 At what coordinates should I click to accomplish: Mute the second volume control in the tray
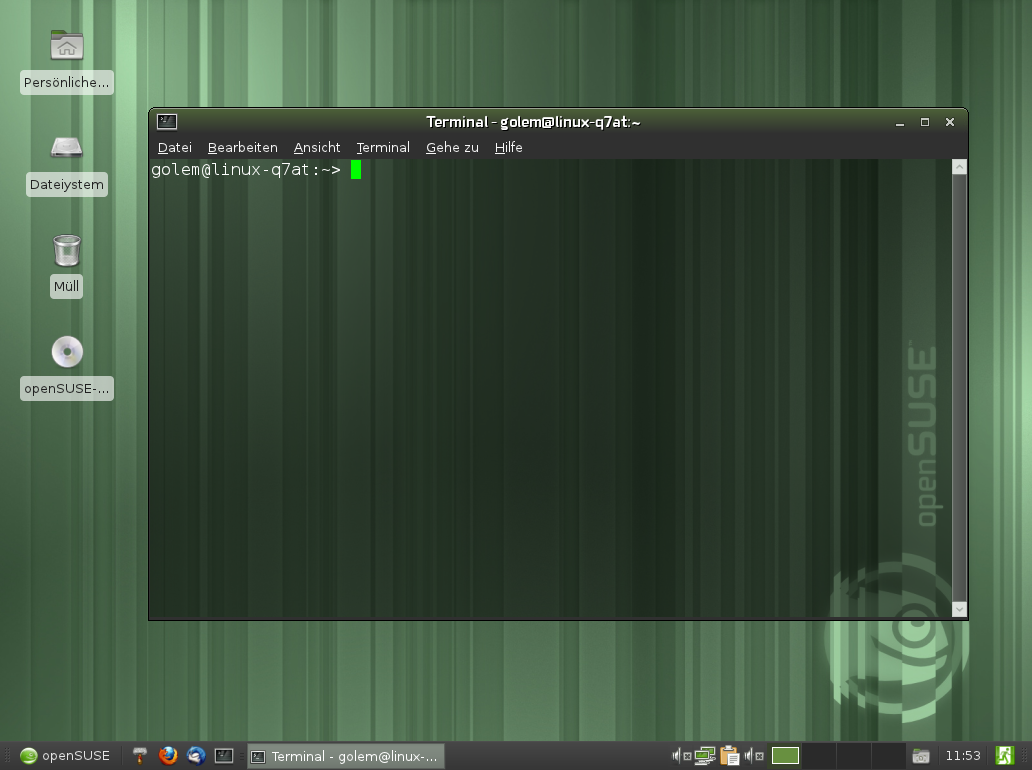point(748,756)
